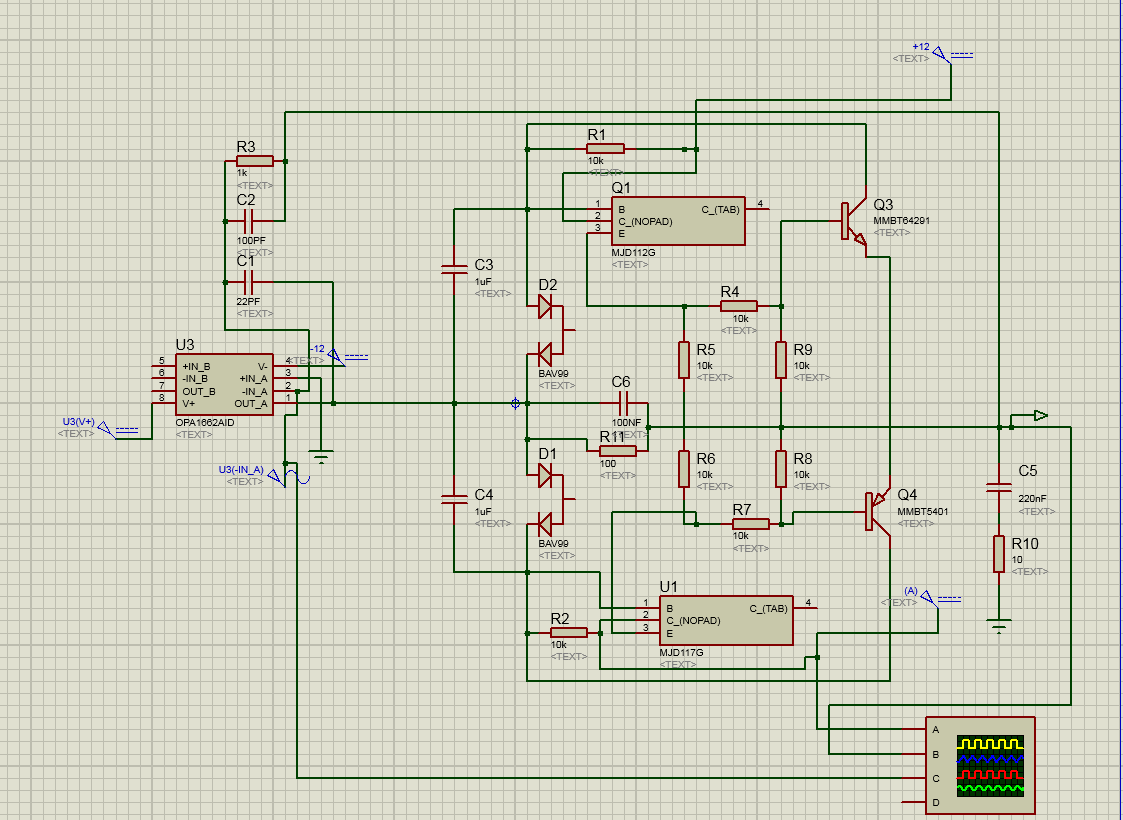
Task: Select the U1 MJD117G component body
Action: 726,620
